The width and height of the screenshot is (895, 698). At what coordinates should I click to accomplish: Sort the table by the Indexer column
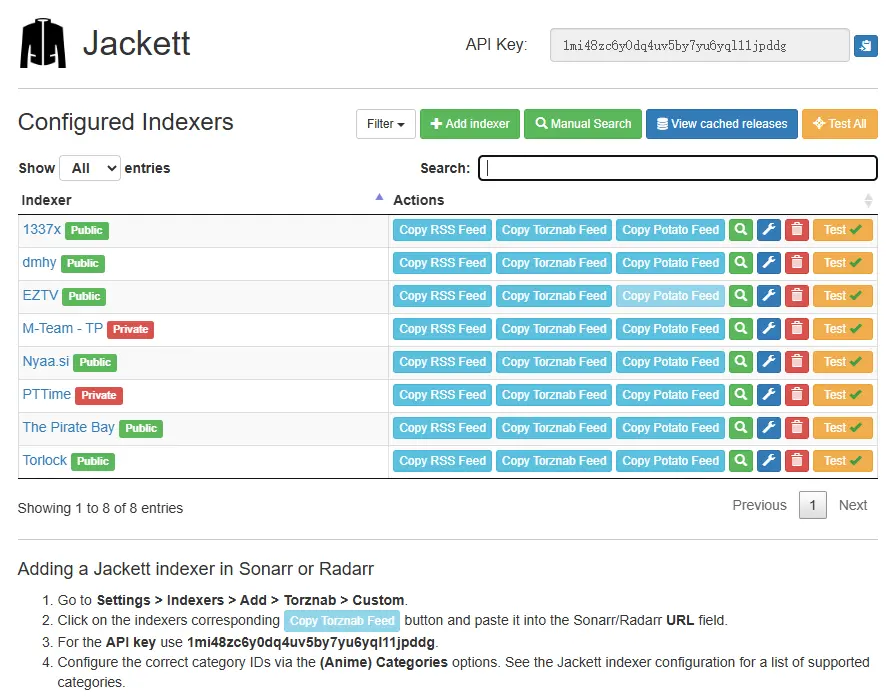200,200
